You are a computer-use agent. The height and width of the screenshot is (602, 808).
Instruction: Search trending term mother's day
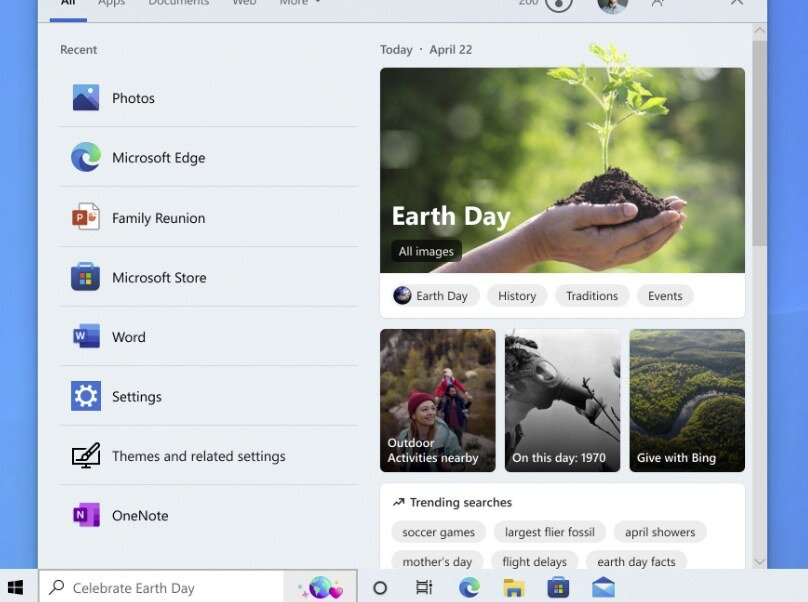pos(437,561)
